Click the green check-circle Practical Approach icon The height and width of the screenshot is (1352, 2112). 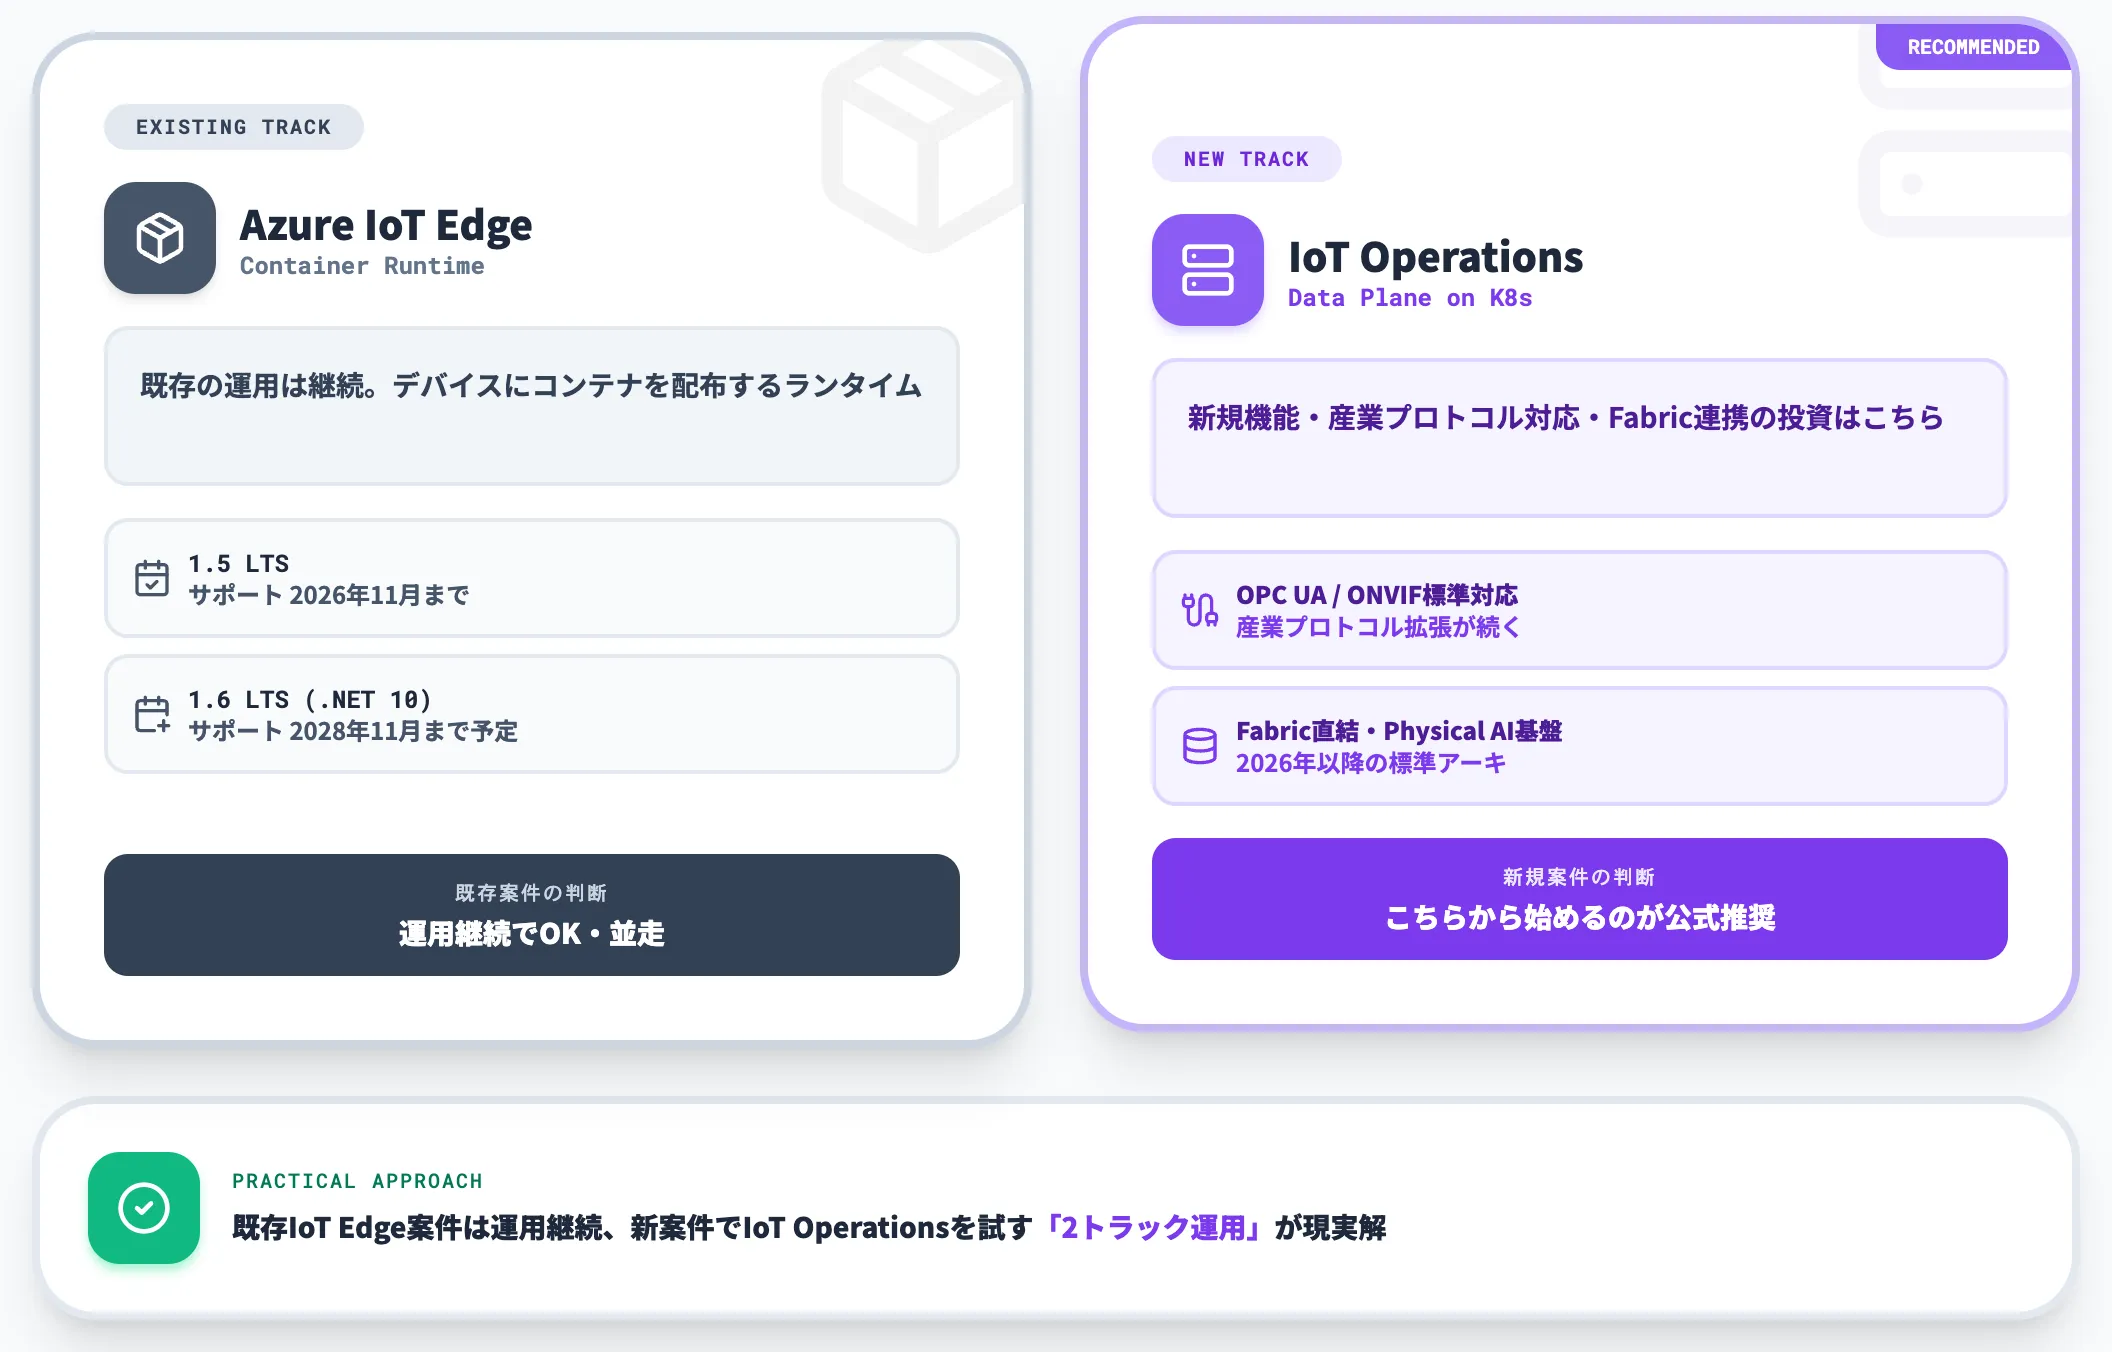(x=144, y=1208)
